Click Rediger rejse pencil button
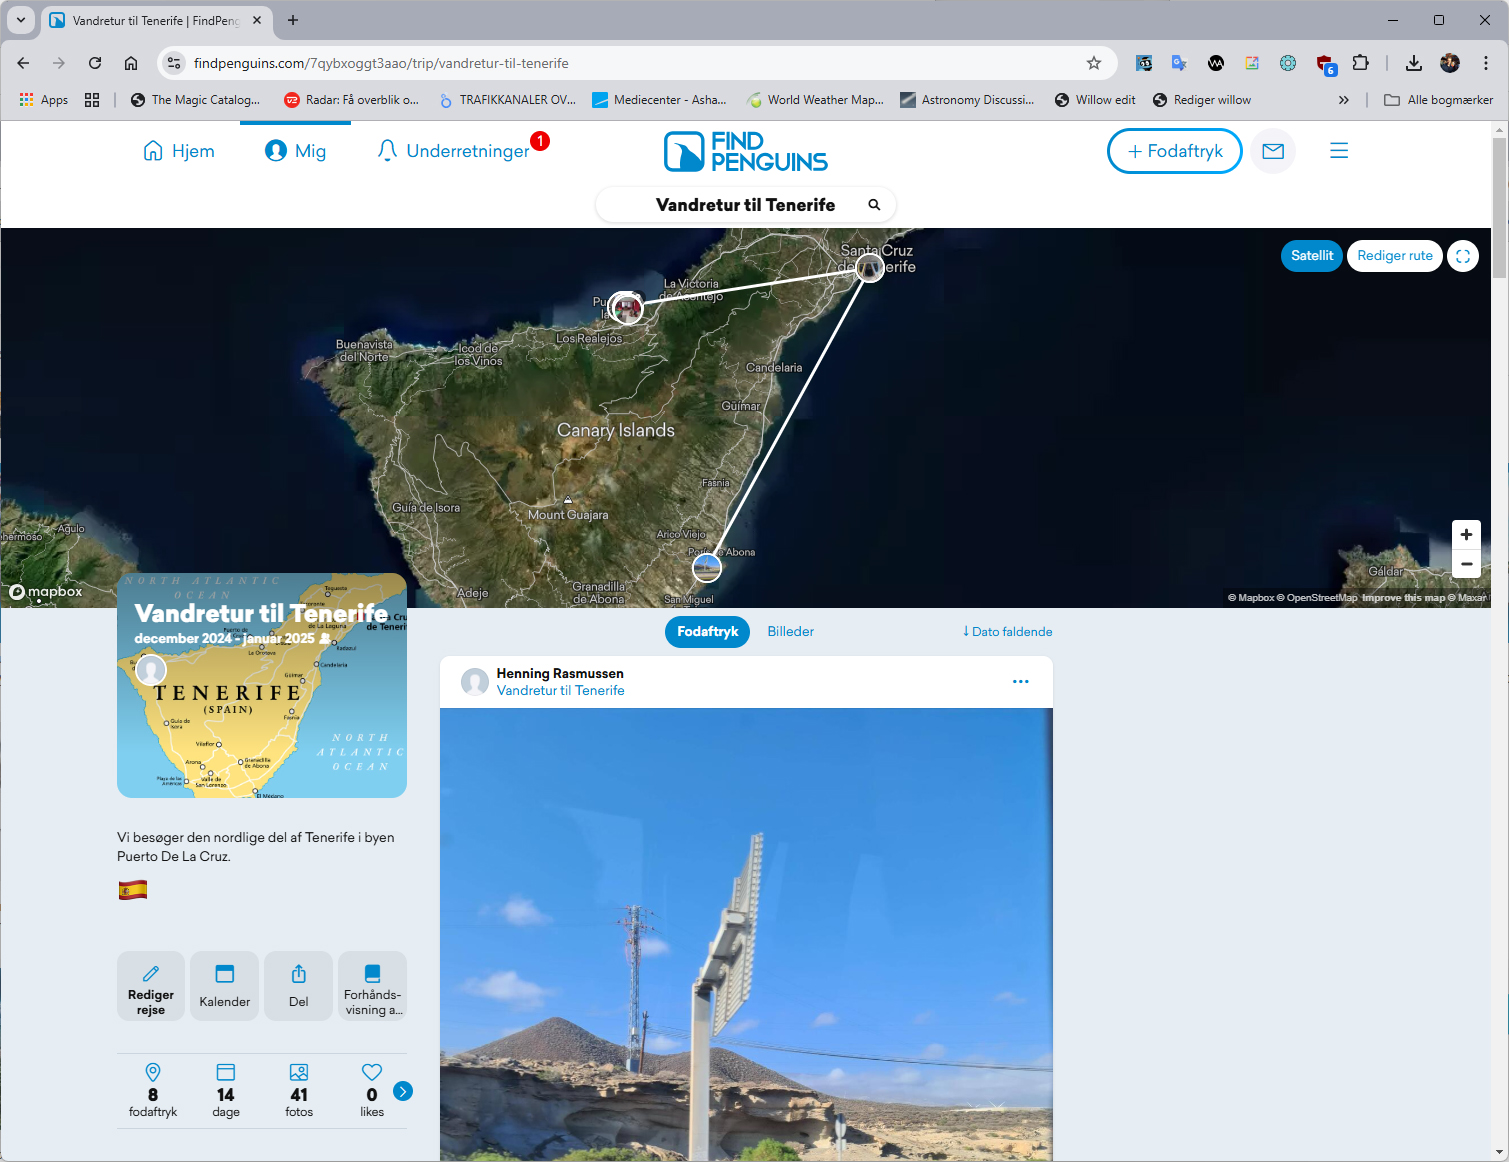1509x1162 pixels. 151,986
